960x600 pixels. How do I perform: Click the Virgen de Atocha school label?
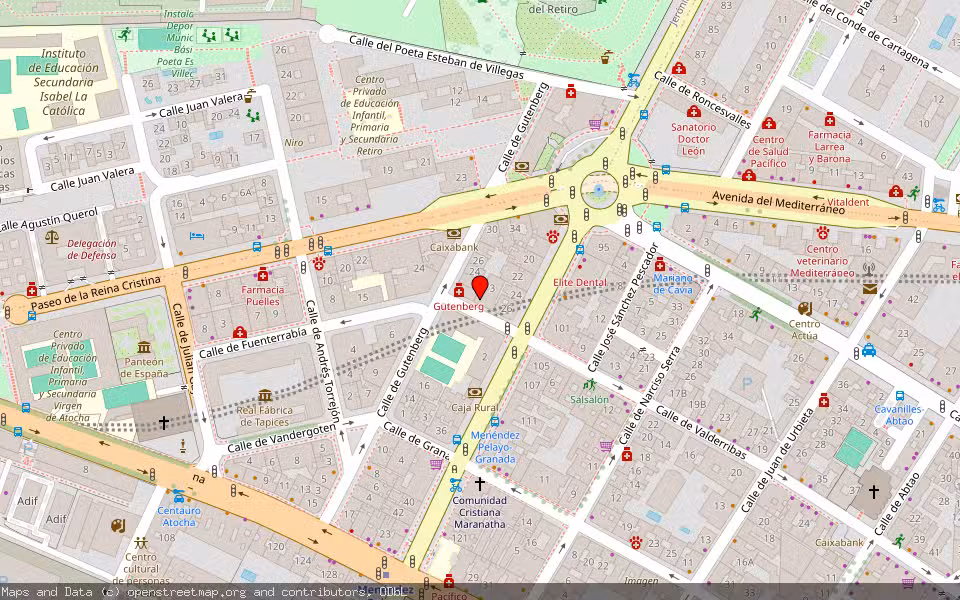[x=67, y=376]
